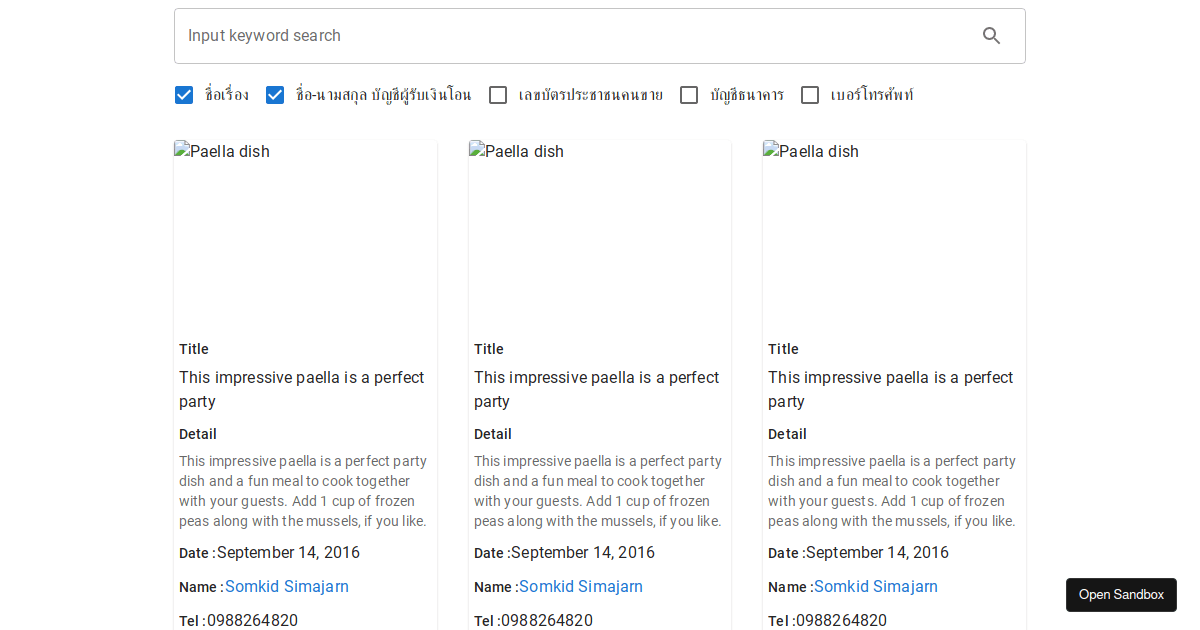
Task: Open Somkid Simajarn link in left card
Action: coord(287,587)
